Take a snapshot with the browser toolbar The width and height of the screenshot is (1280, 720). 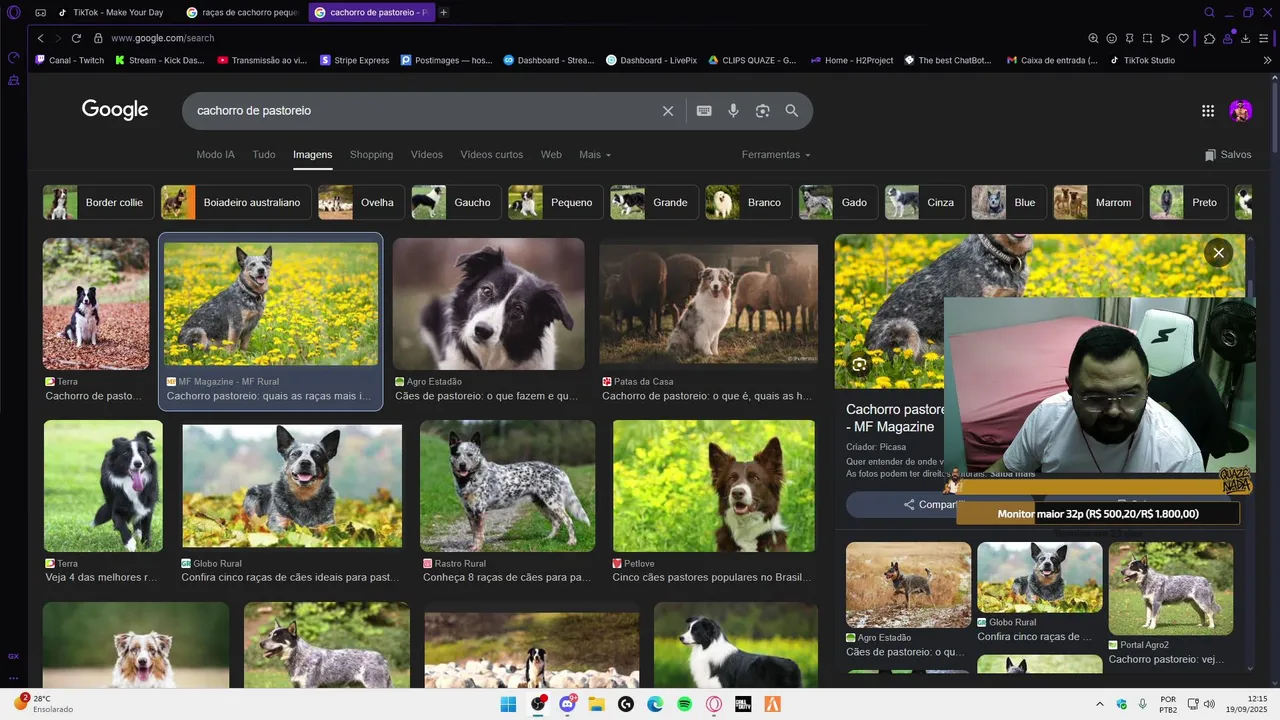pos(1147,38)
